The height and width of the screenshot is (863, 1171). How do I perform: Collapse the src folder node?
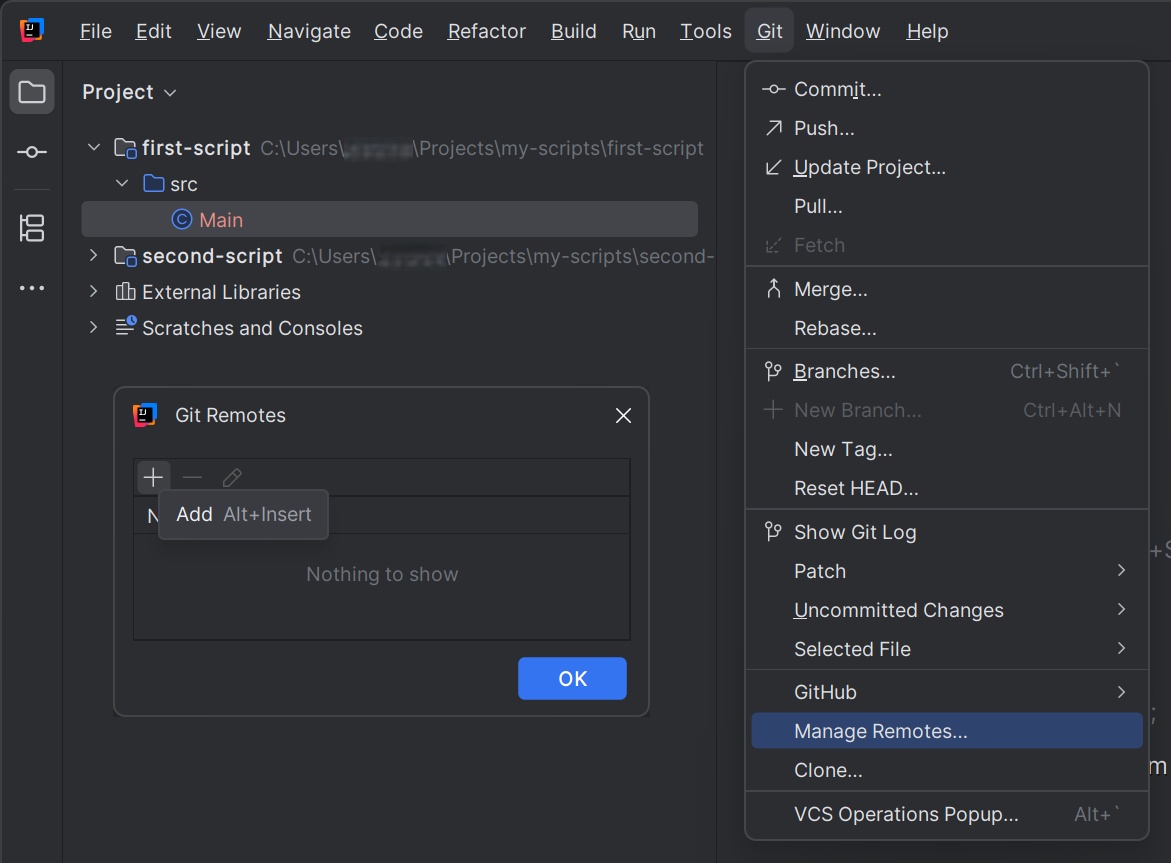pyautogui.click(x=122, y=183)
